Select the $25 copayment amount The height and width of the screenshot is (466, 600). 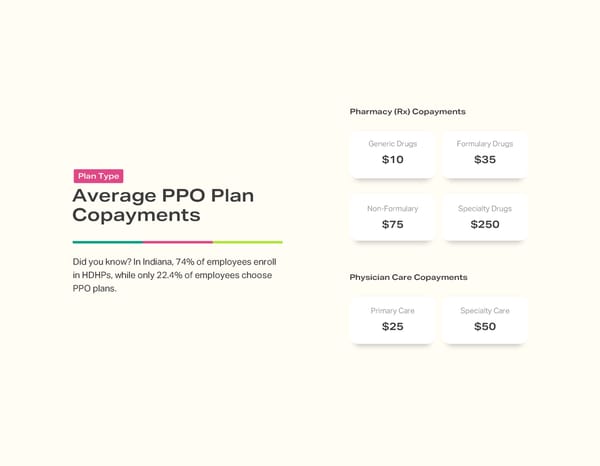[x=392, y=327]
